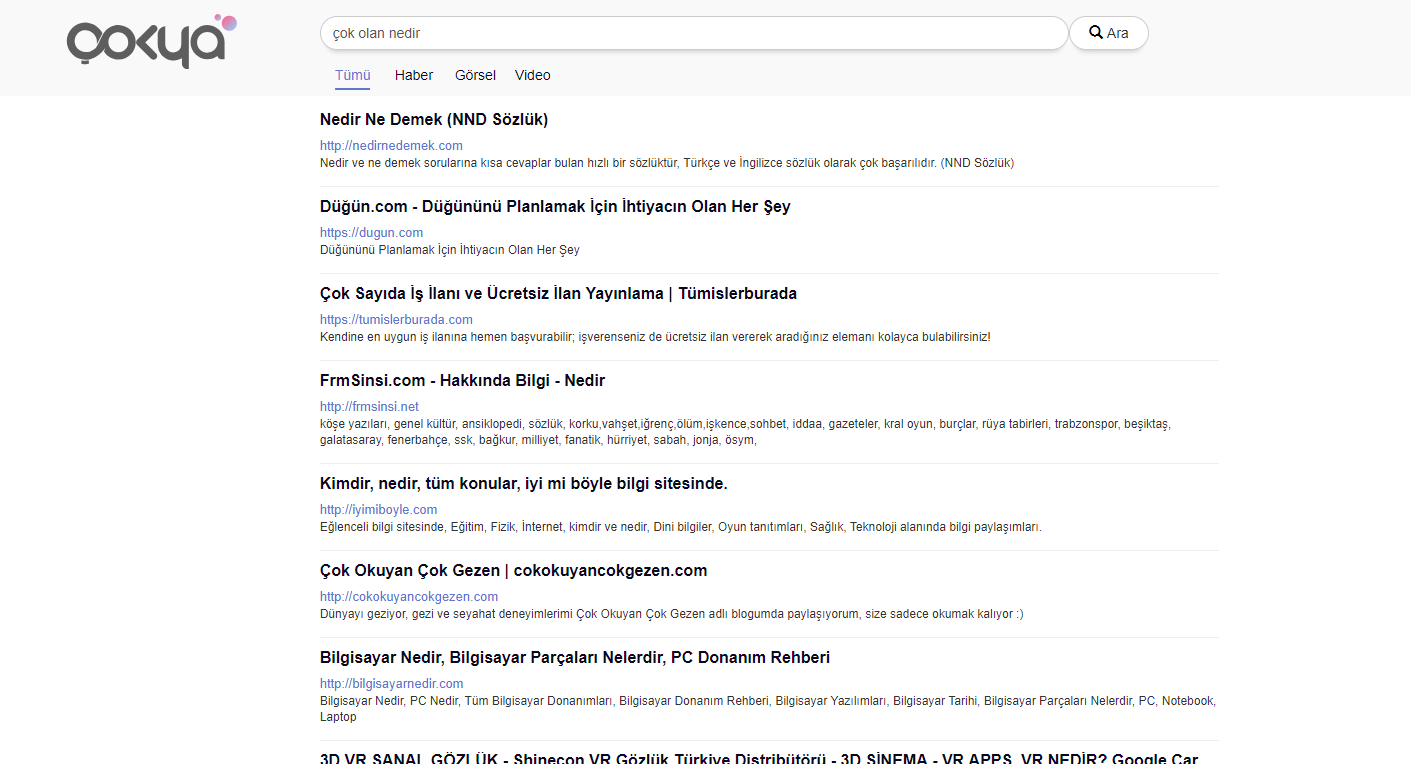Screen dimensions: 1411x764
Task: Visit the bilgisayarnedir.com URL link
Action: (391, 684)
